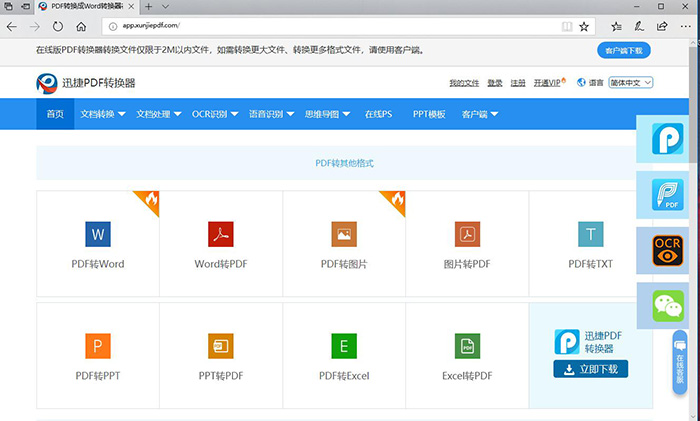Open the PDF转TXT converter icon
700x421 pixels.
pyautogui.click(x=590, y=234)
